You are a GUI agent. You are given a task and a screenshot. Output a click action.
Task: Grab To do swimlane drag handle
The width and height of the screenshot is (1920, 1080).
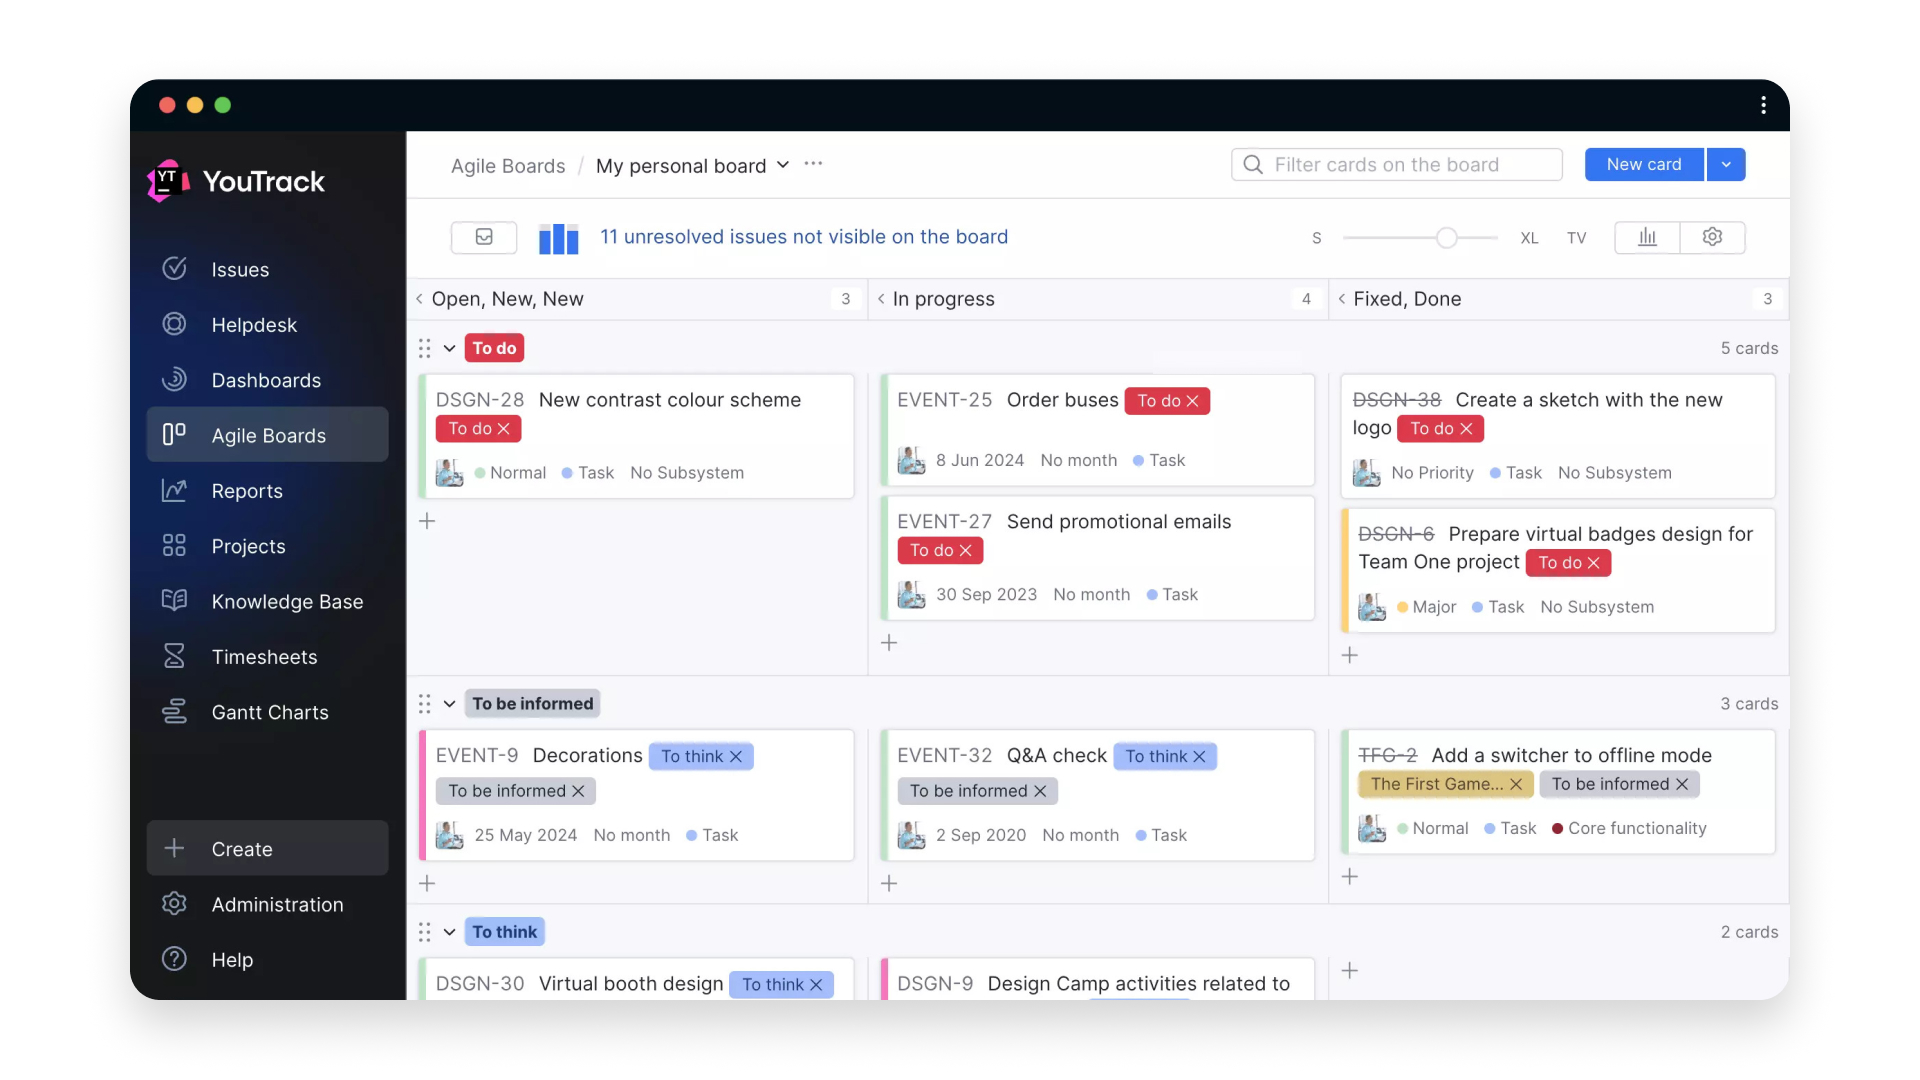tap(425, 348)
